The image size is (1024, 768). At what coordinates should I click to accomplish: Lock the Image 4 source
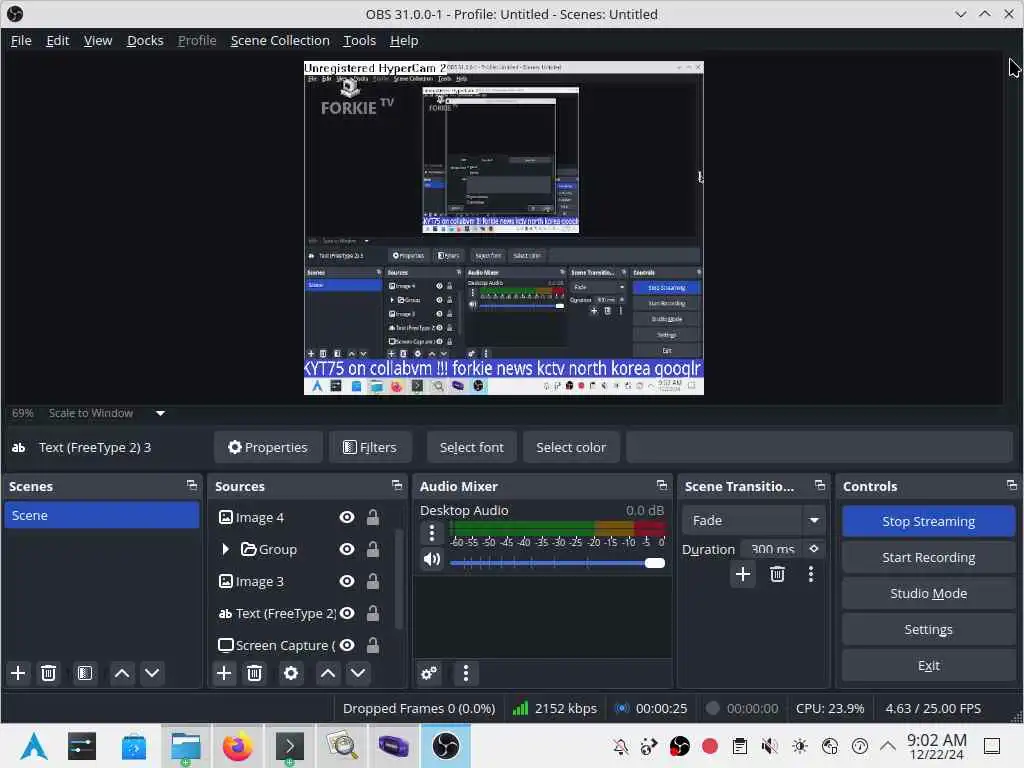click(373, 517)
